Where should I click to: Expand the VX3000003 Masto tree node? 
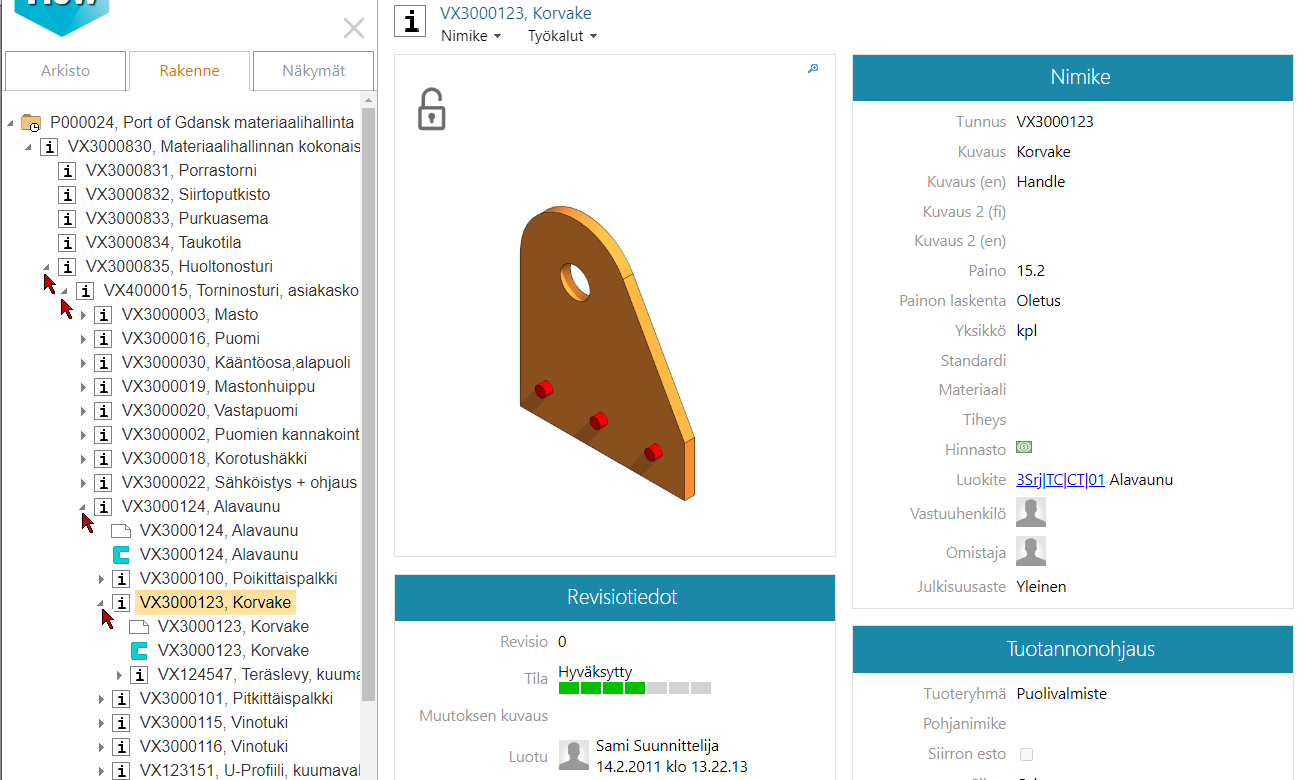click(x=84, y=315)
